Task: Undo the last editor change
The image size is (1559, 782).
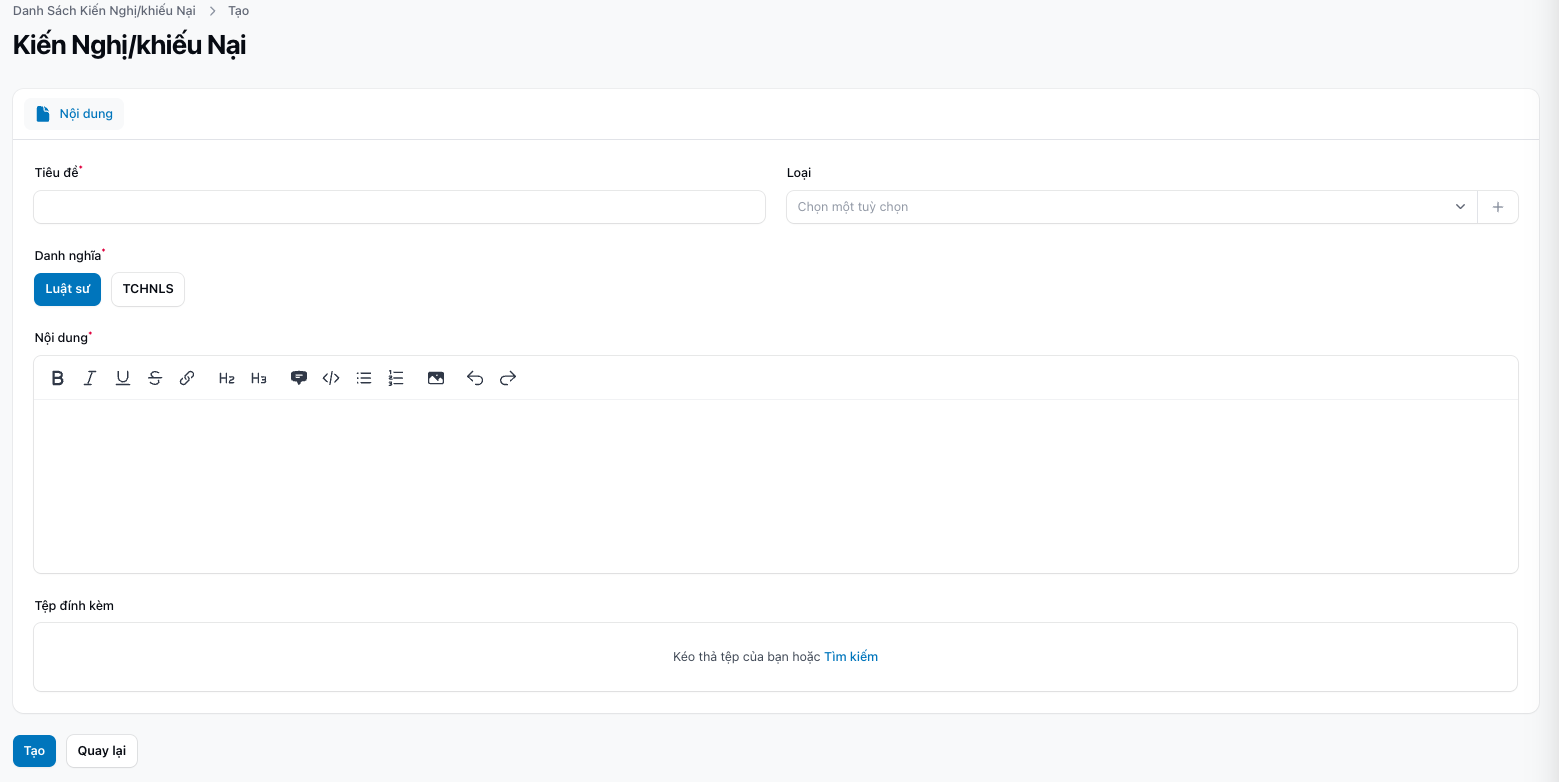Action: pos(475,378)
